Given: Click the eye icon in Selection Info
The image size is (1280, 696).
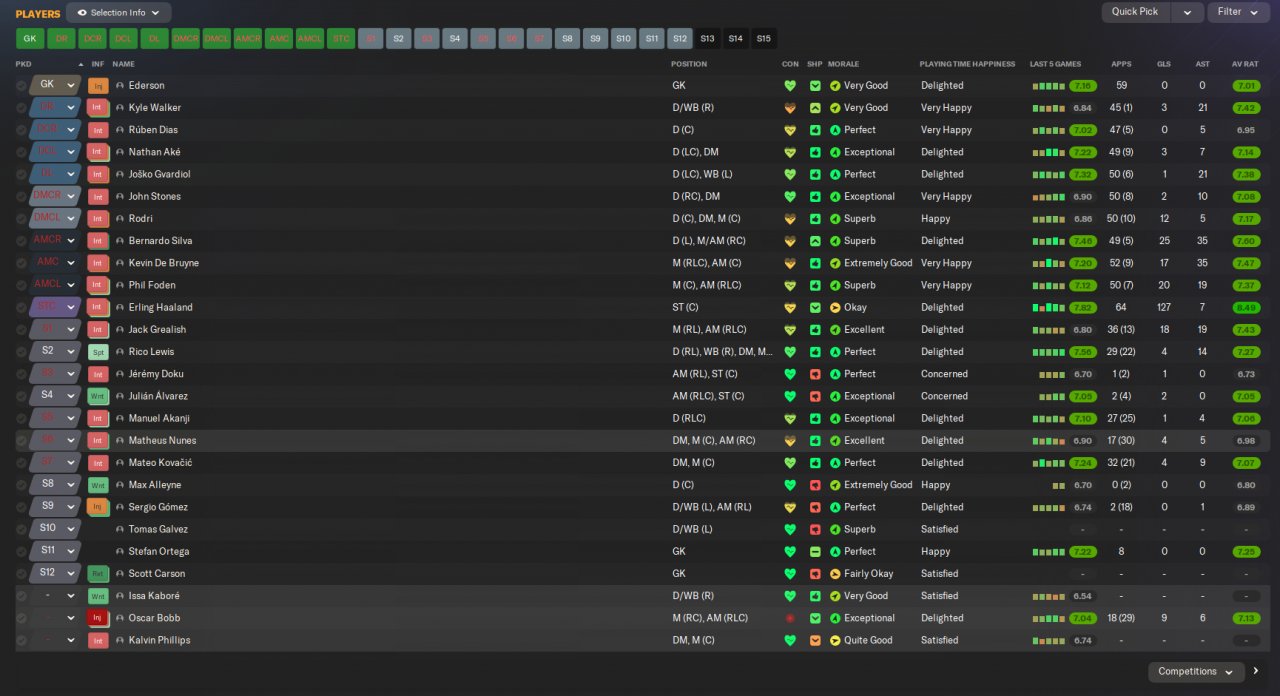Looking at the screenshot, I should point(81,13).
